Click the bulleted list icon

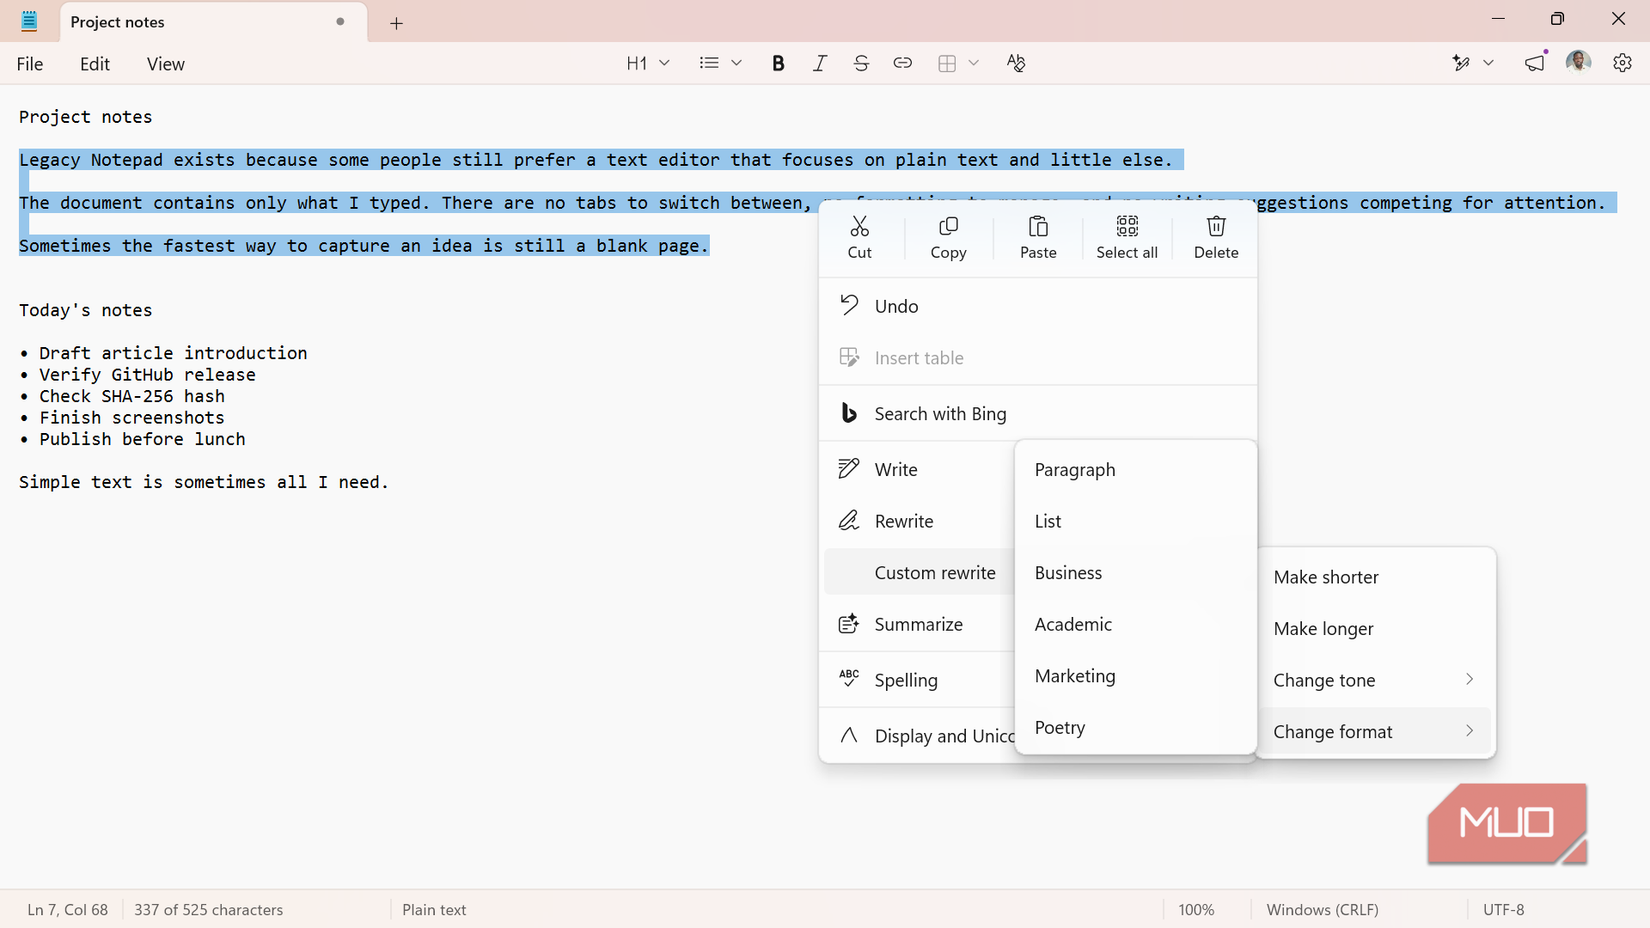[x=709, y=63]
